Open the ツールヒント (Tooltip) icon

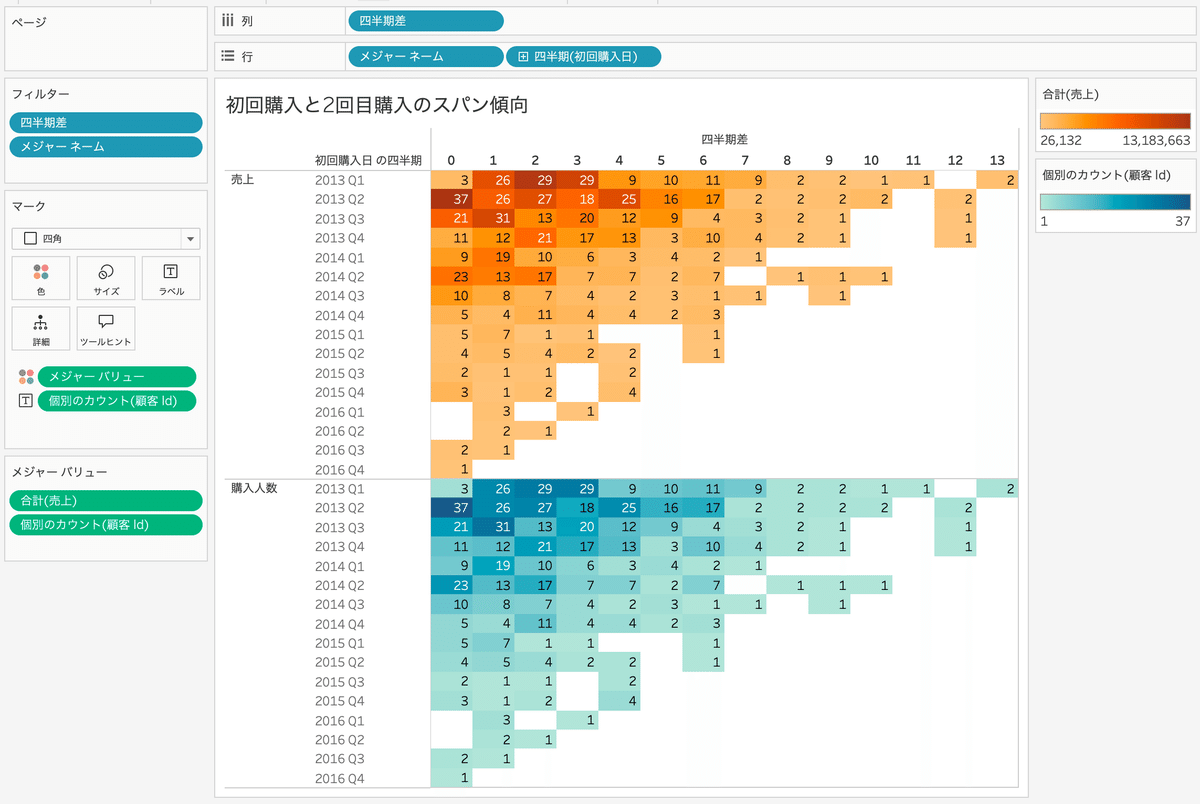click(104, 328)
